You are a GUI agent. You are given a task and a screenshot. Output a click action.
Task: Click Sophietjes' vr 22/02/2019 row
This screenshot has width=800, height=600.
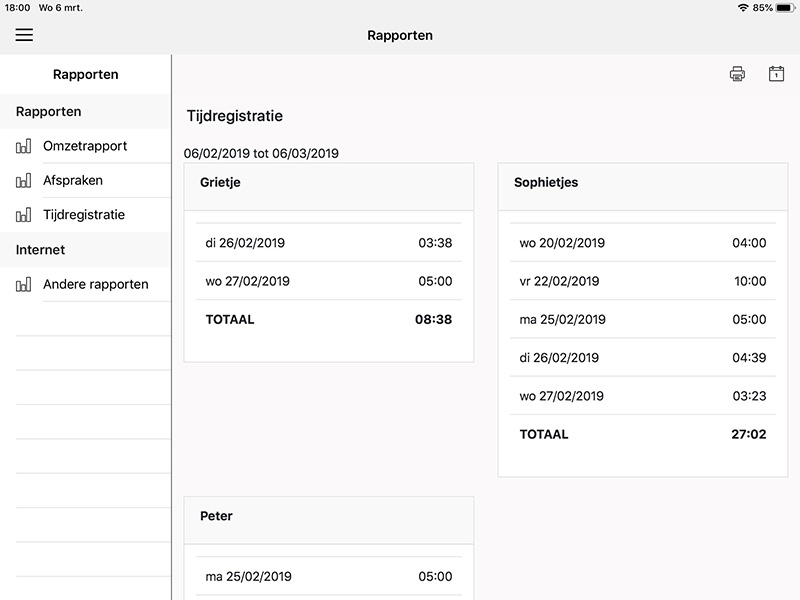[643, 281]
